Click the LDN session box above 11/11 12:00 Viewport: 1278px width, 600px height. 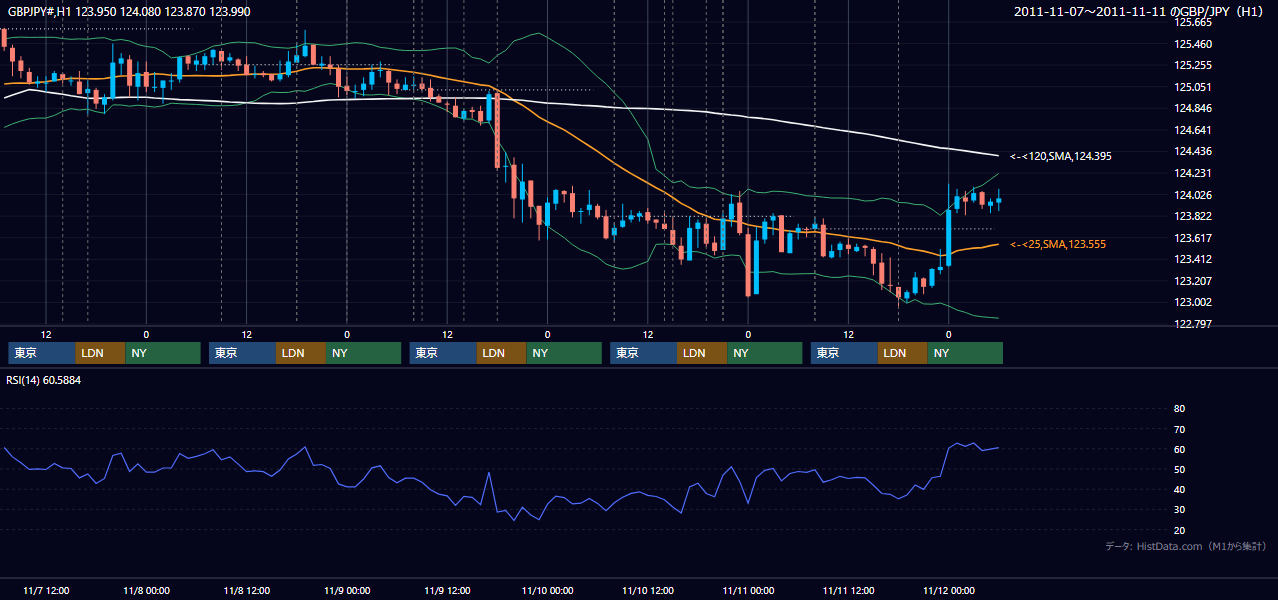pos(903,353)
